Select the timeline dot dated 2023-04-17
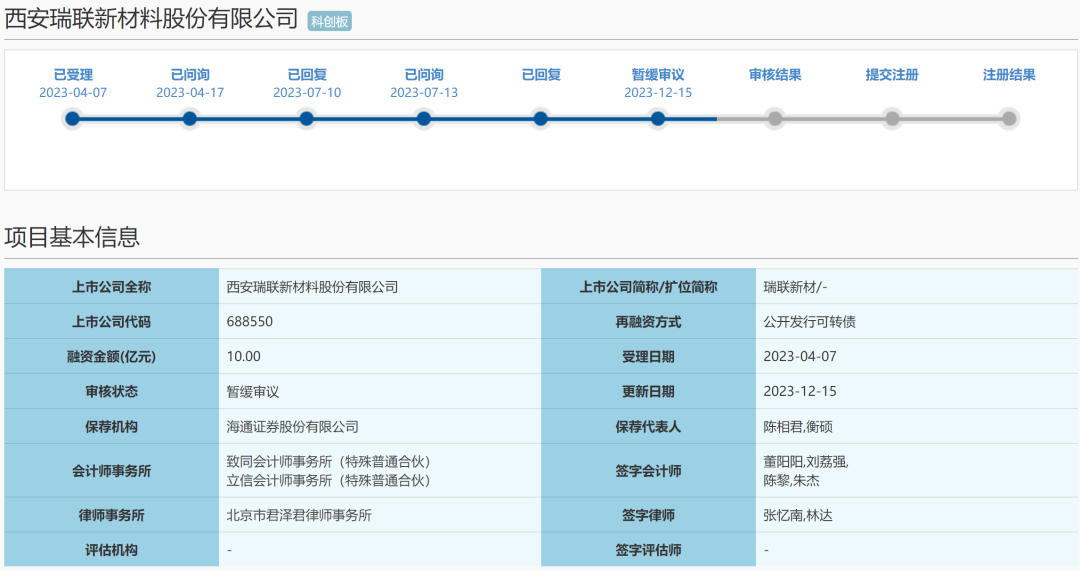 (190, 119)
